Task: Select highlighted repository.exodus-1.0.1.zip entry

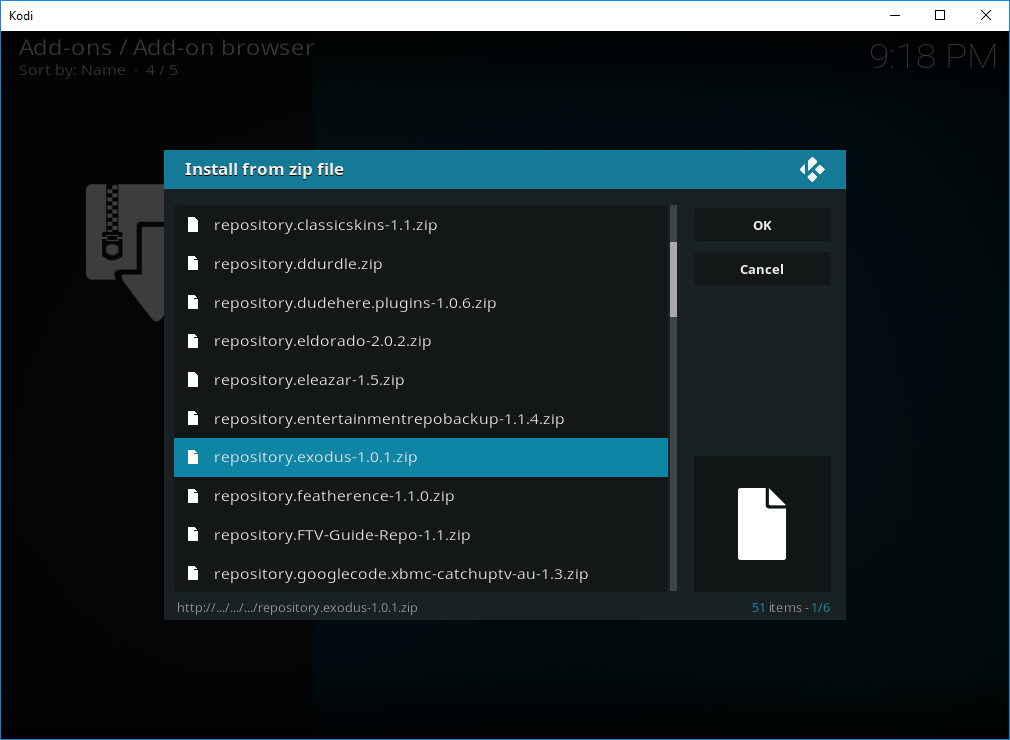Action: (x=421, y=457)
